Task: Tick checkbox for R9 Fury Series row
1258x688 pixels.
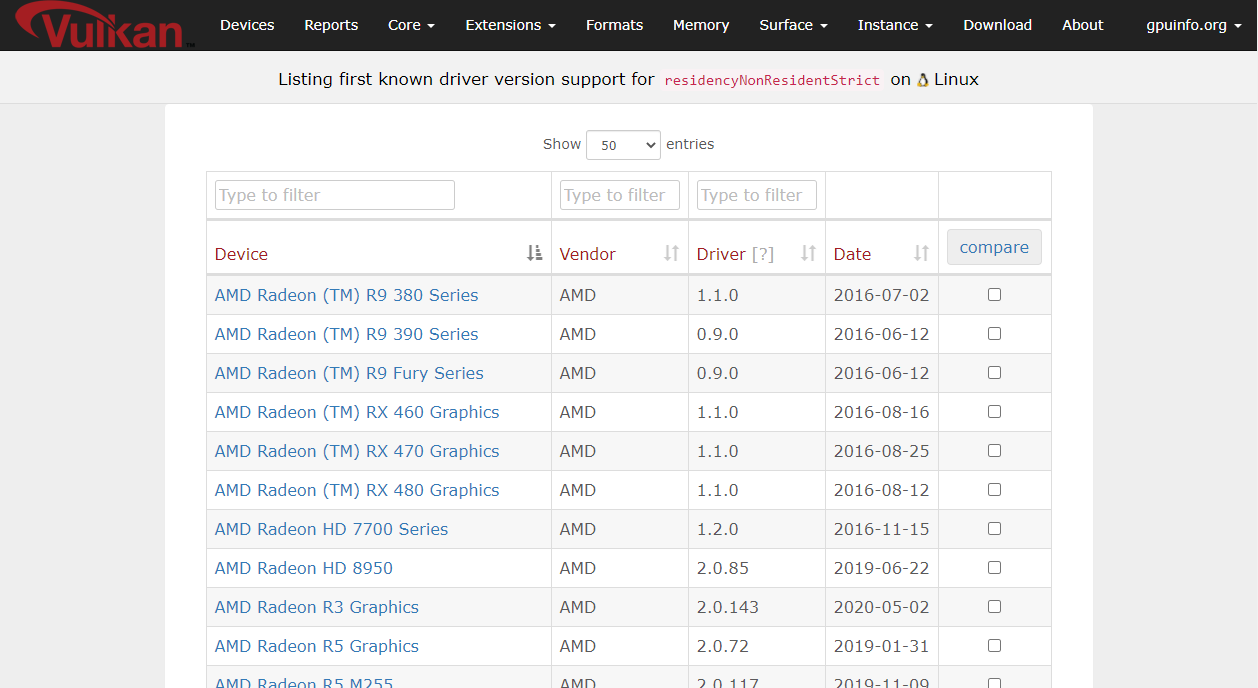Action: coord(994,373)
